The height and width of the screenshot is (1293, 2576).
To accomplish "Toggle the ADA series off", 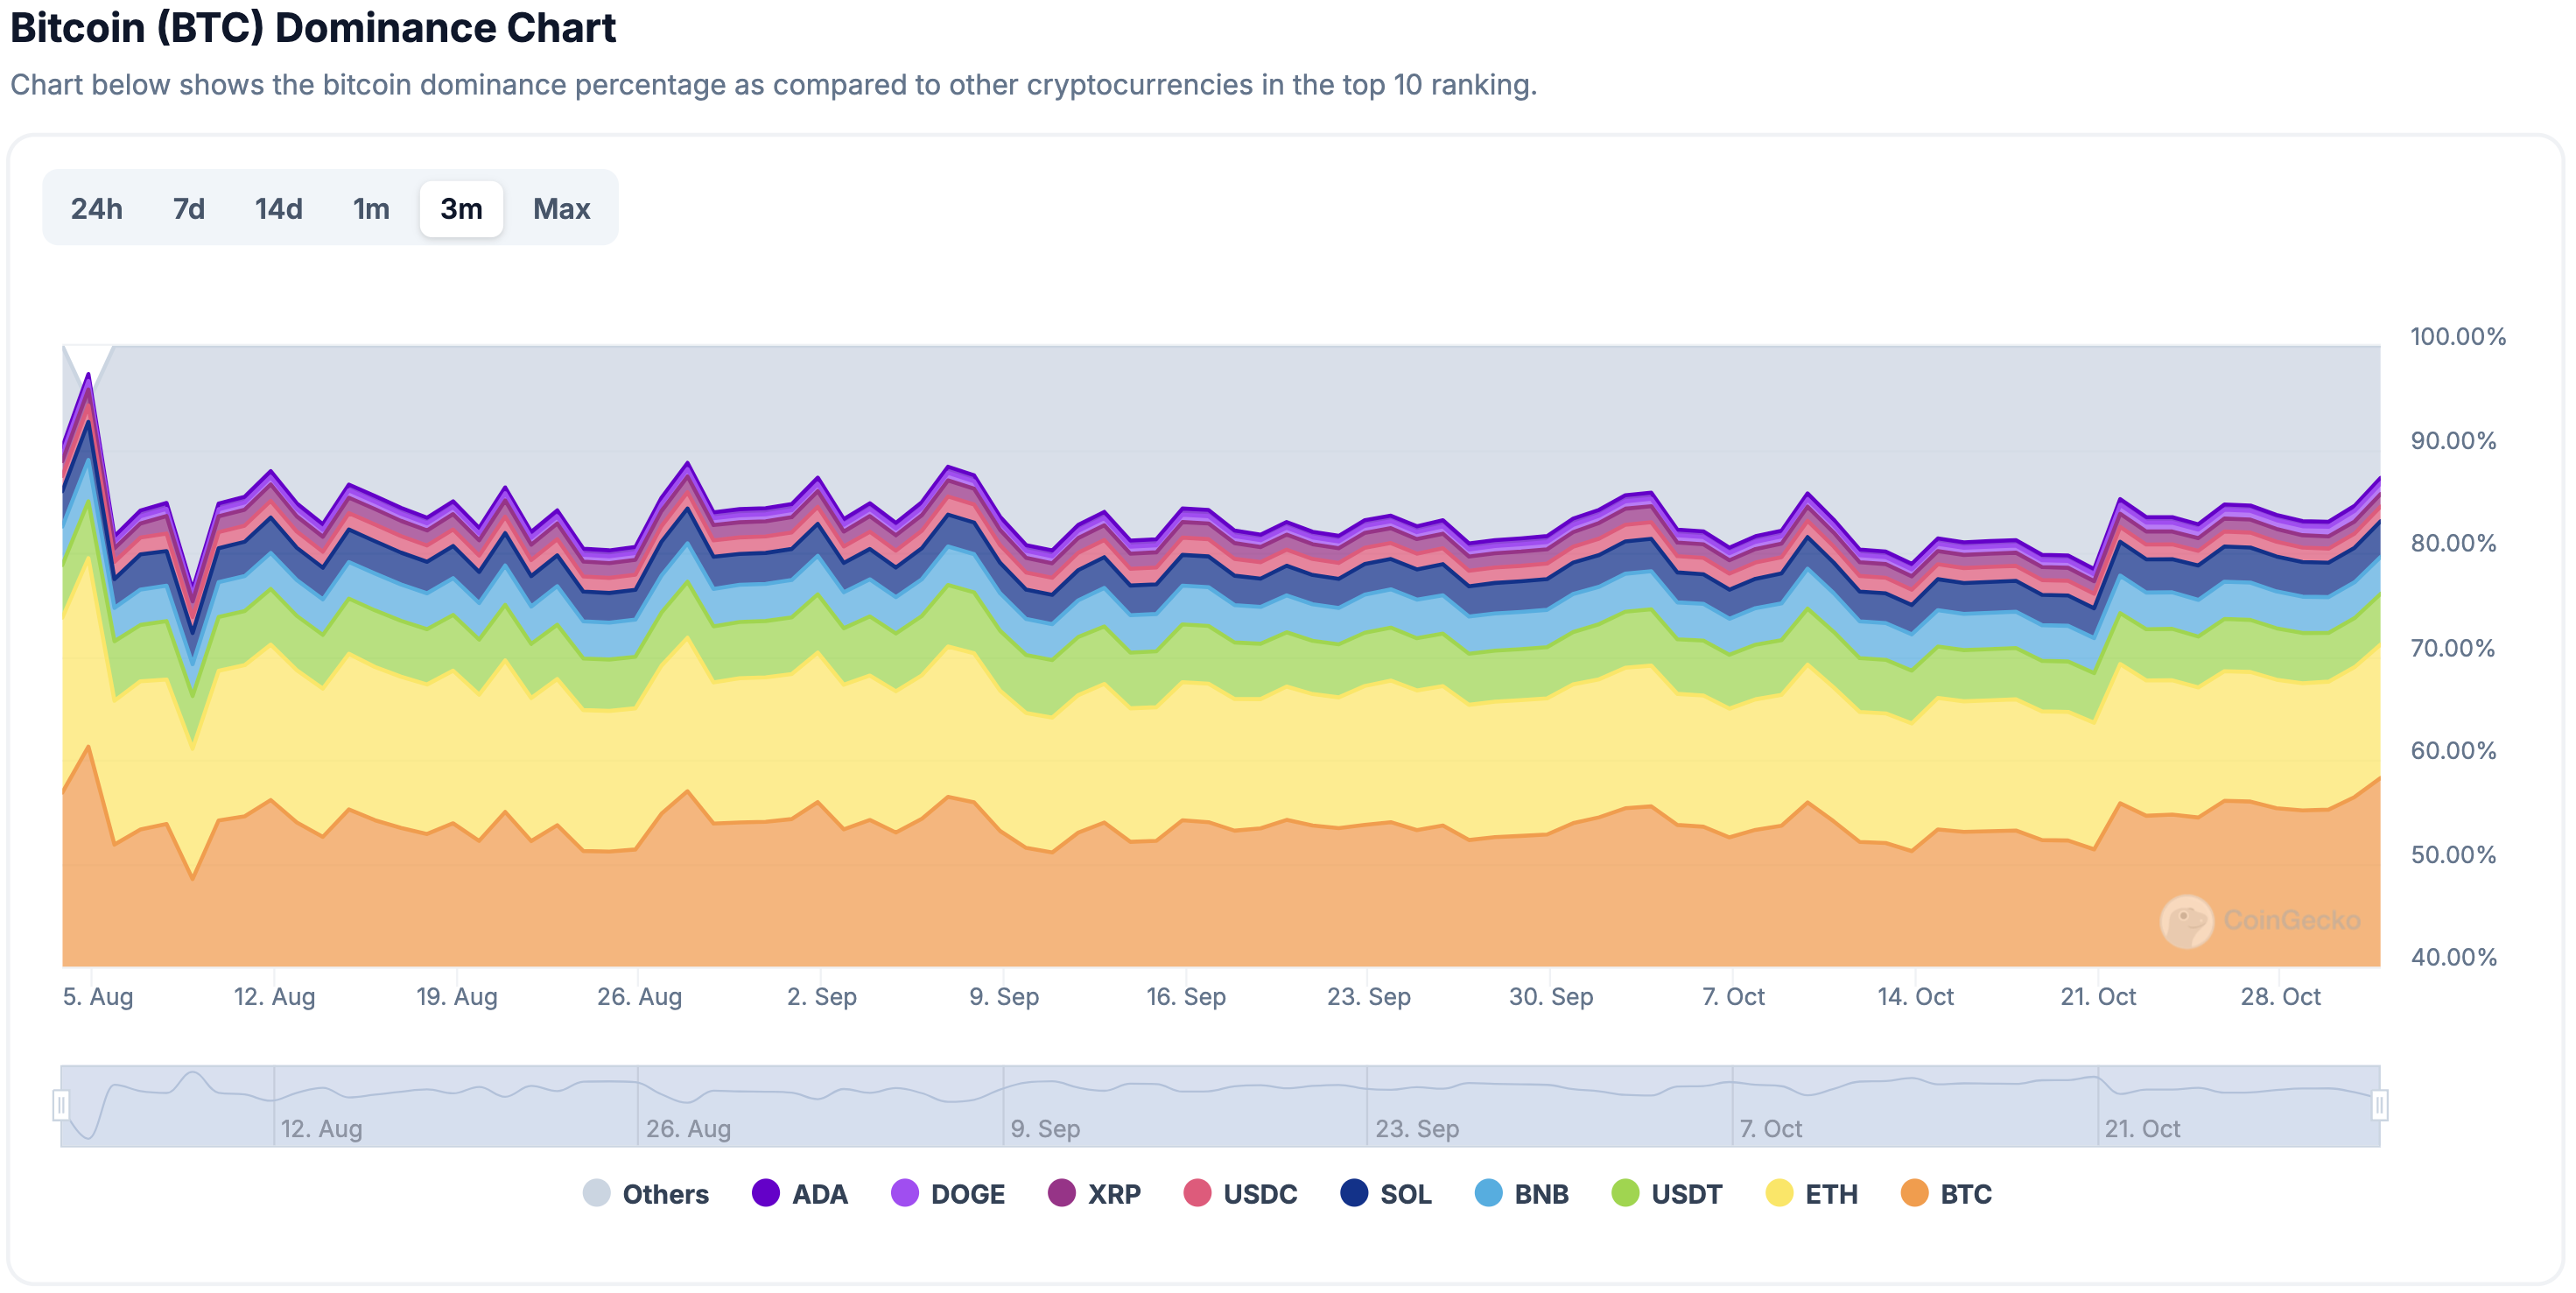I will point(767,1193).
